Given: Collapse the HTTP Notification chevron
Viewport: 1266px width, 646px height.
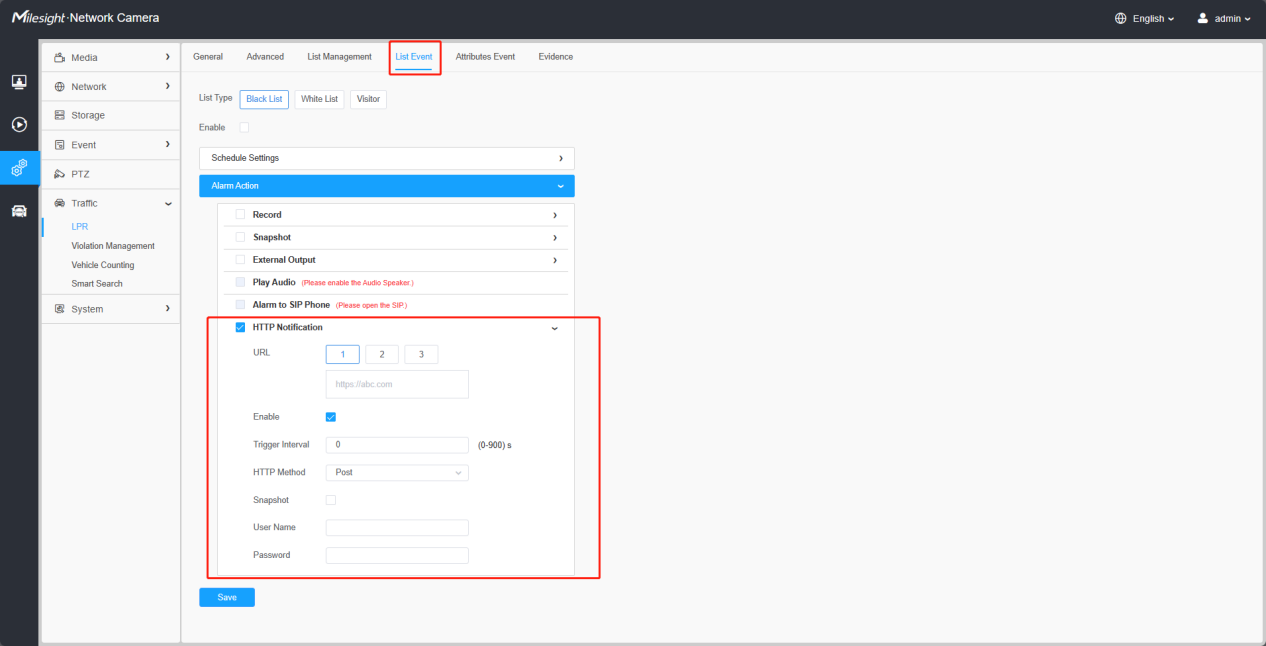Looking at the screenshot, I should click(x=555, y=328).
